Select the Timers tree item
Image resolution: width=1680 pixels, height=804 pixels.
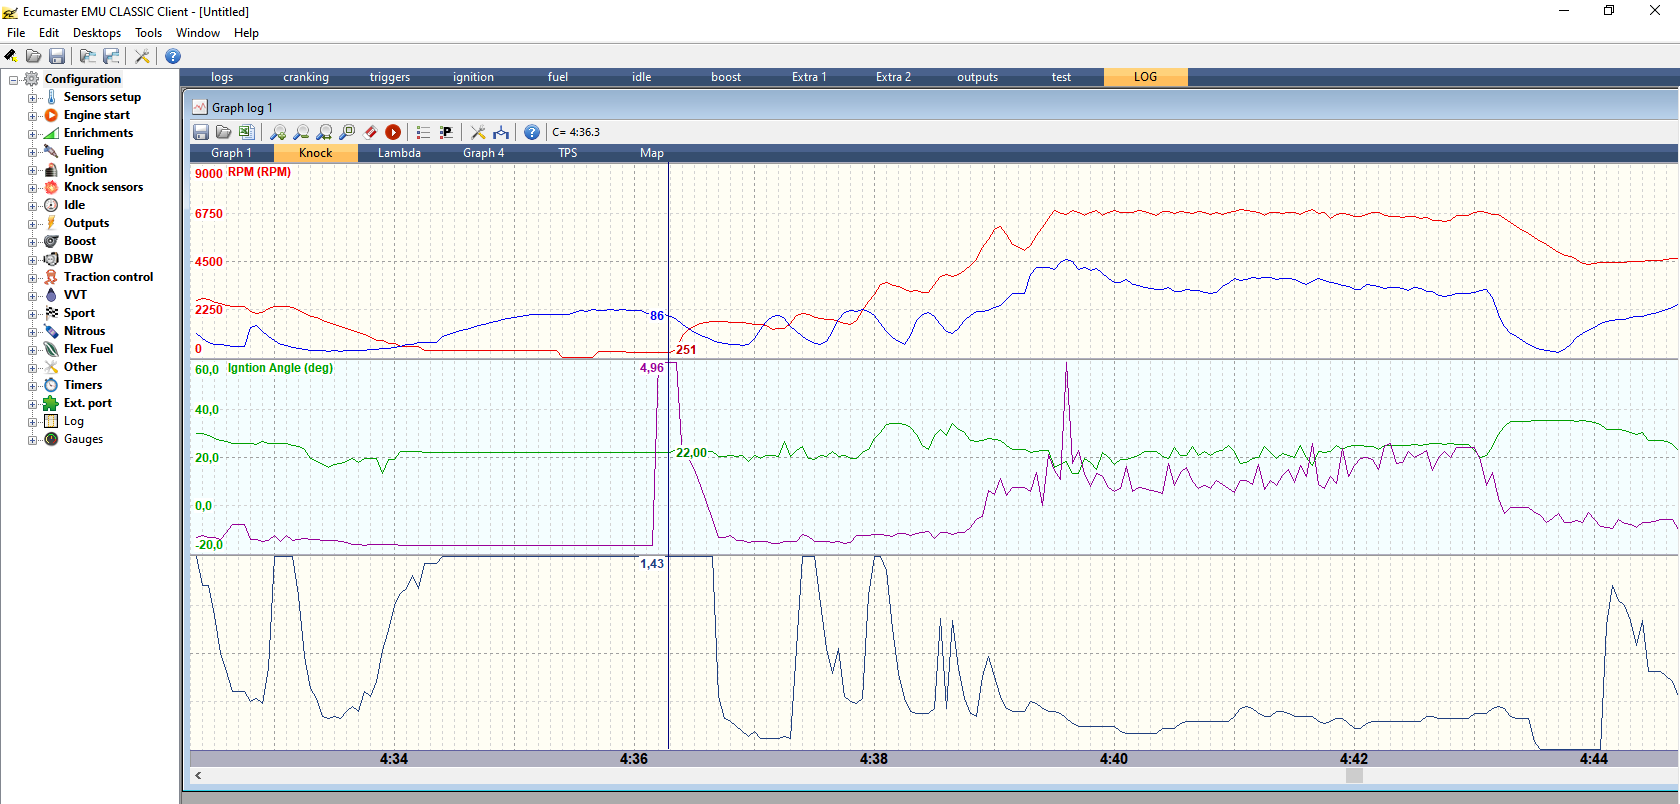[83, 385]
